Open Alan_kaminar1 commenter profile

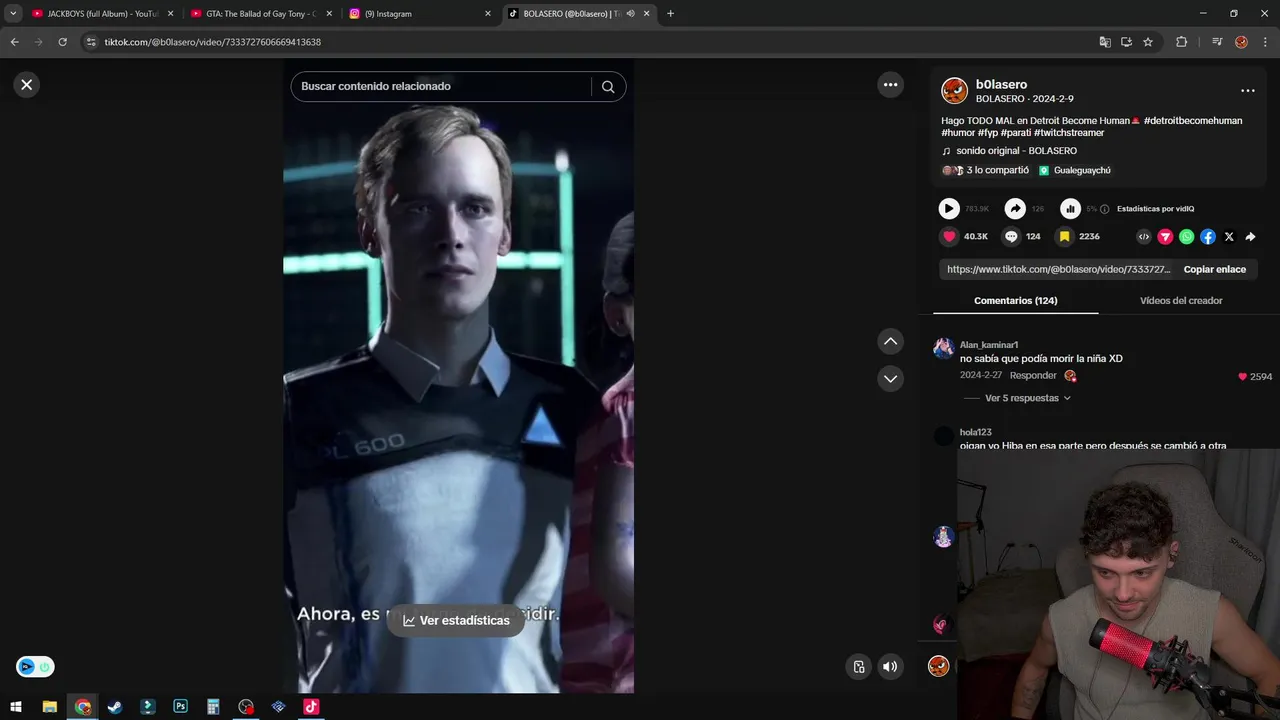tap(989, 345)
